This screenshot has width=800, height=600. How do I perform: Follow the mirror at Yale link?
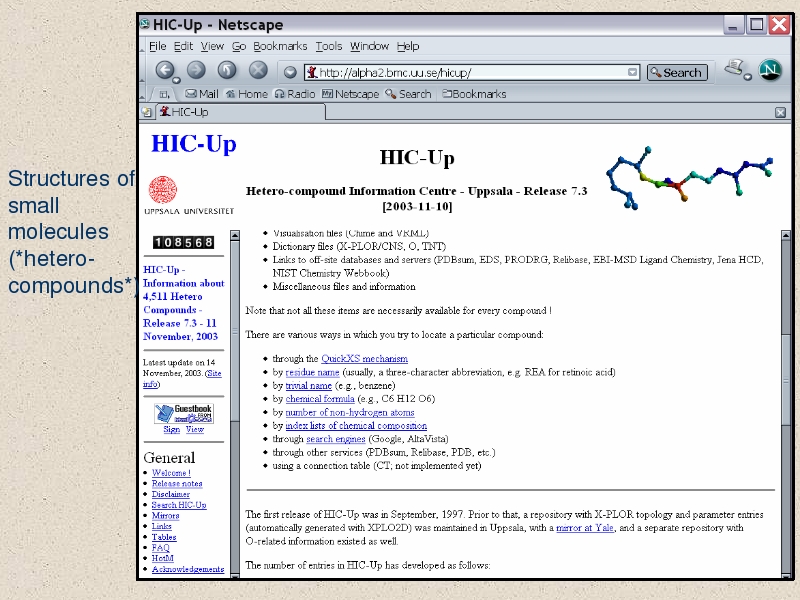pos(585,528)
